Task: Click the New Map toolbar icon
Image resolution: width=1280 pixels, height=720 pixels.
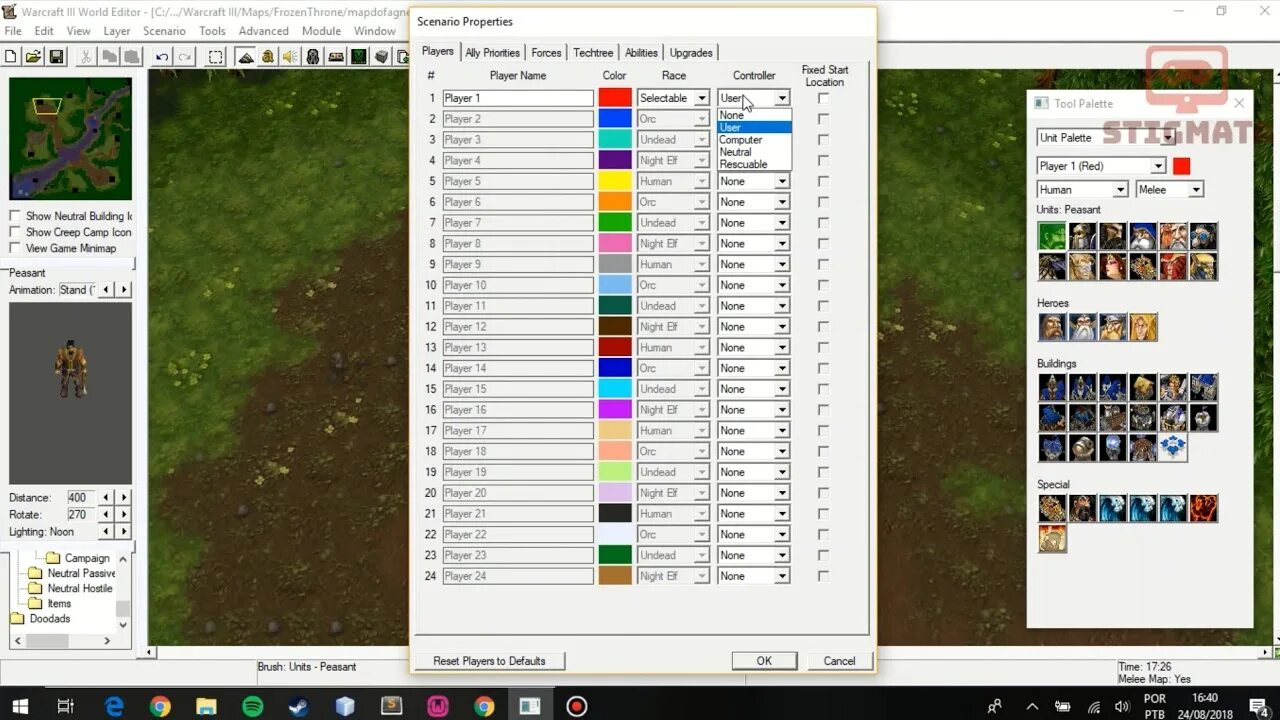Action: pos(12,57)
